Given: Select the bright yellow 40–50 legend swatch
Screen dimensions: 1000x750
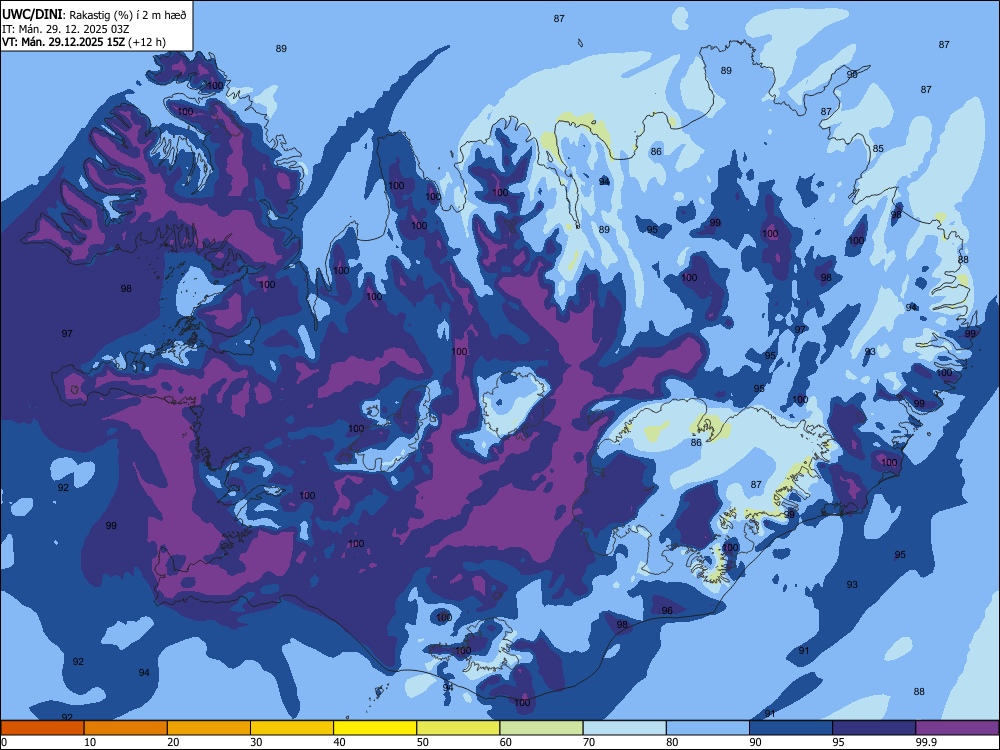Looking at the screenshot, I should [x=375, y=728].
